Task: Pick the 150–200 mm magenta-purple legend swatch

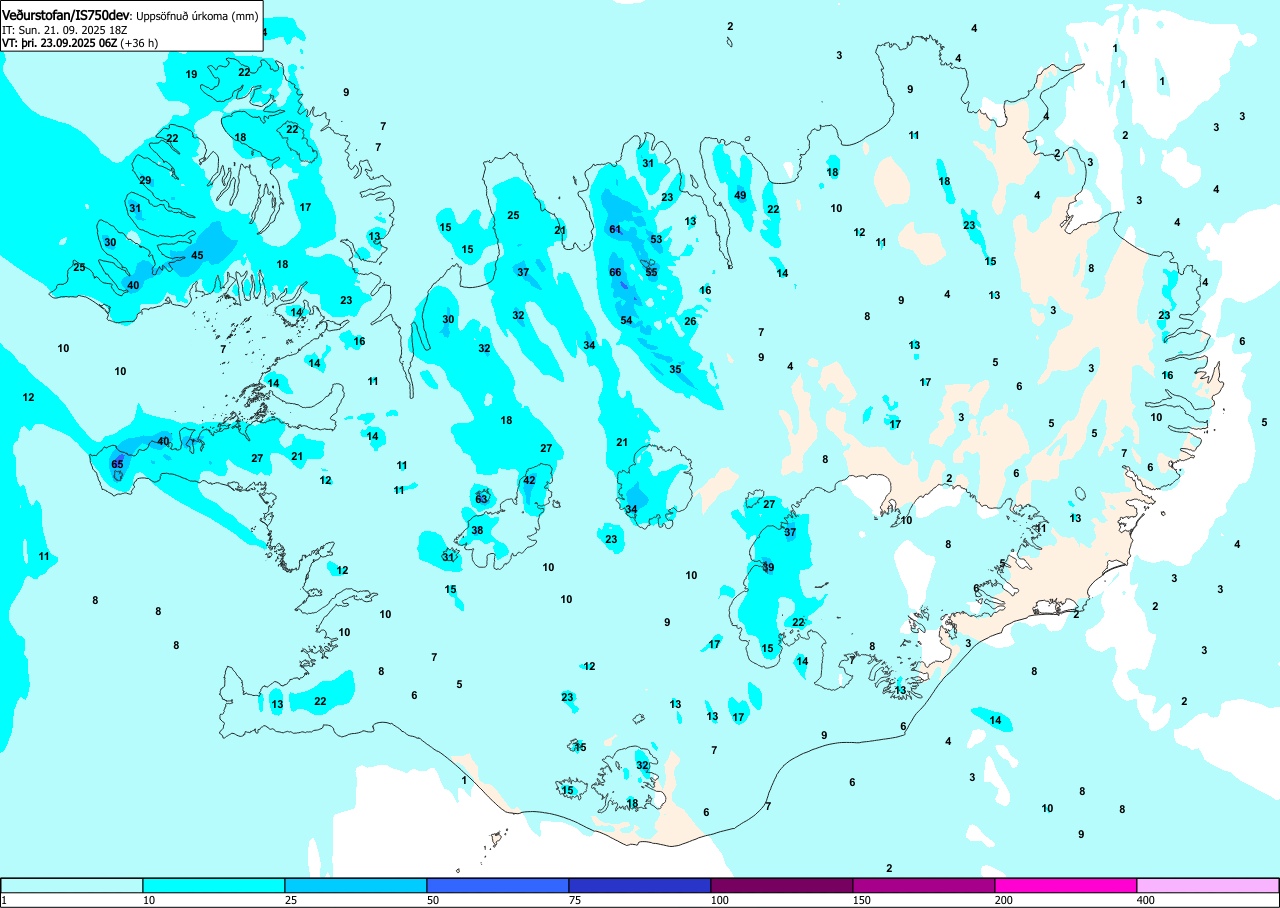Action: tap(924, 886)
